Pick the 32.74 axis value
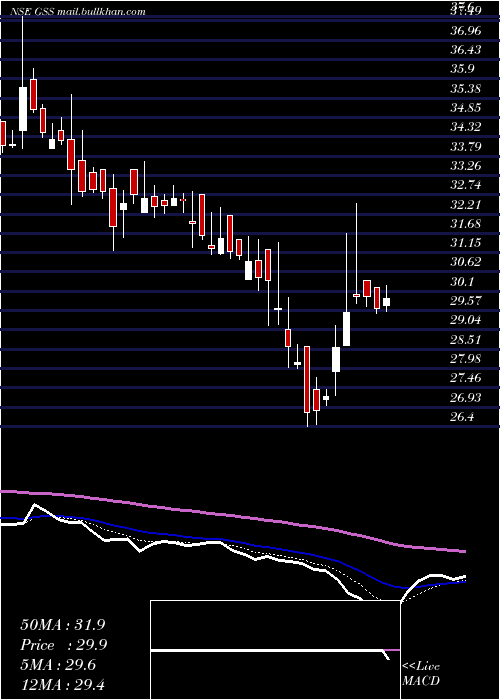The height and width of the screenshot is (700, 500). pyautogui.click(x=466, y=185)
